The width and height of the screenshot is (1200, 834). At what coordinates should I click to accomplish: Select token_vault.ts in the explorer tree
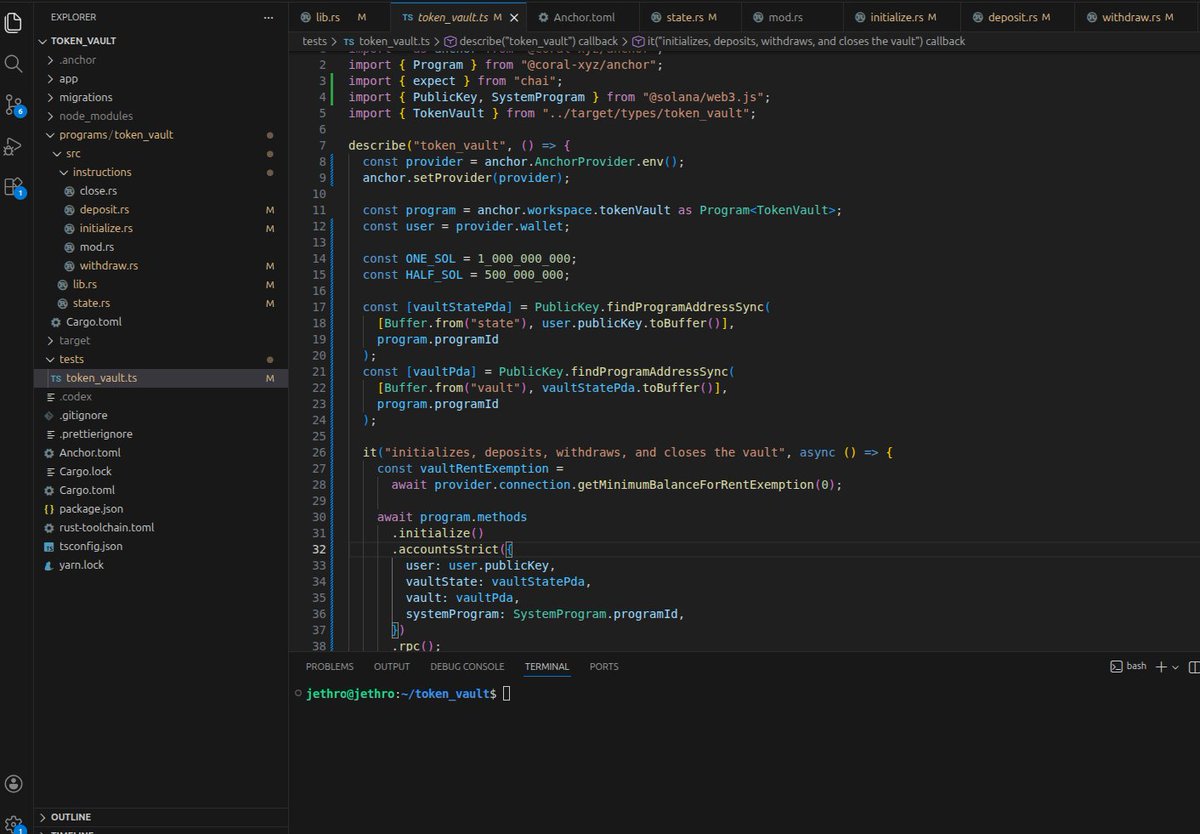click(161, 378)
